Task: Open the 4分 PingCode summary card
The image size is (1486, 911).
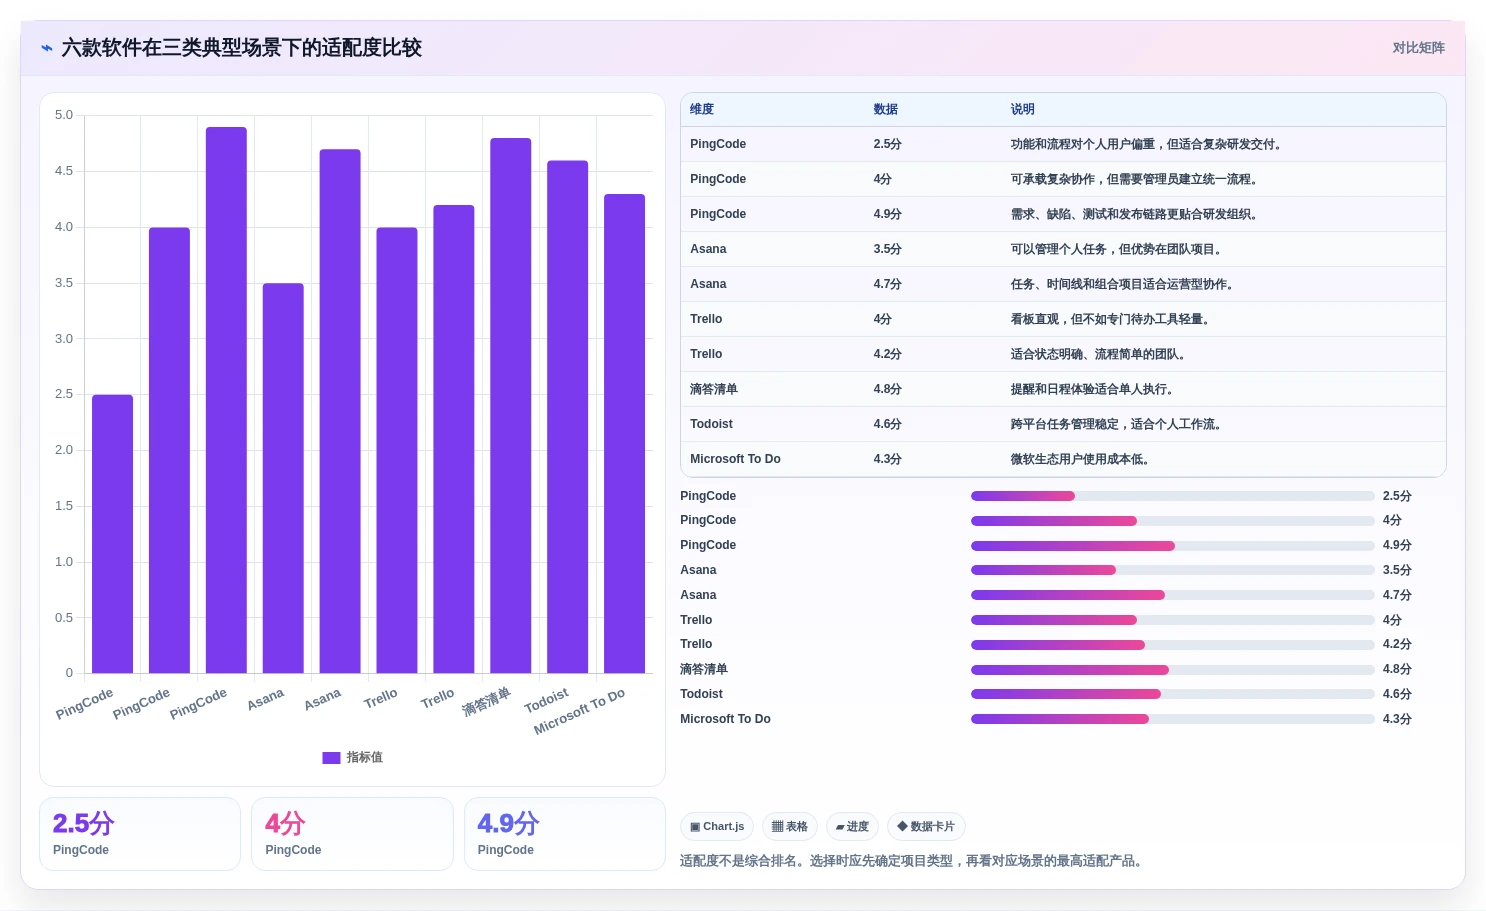Action: (352, 834)
